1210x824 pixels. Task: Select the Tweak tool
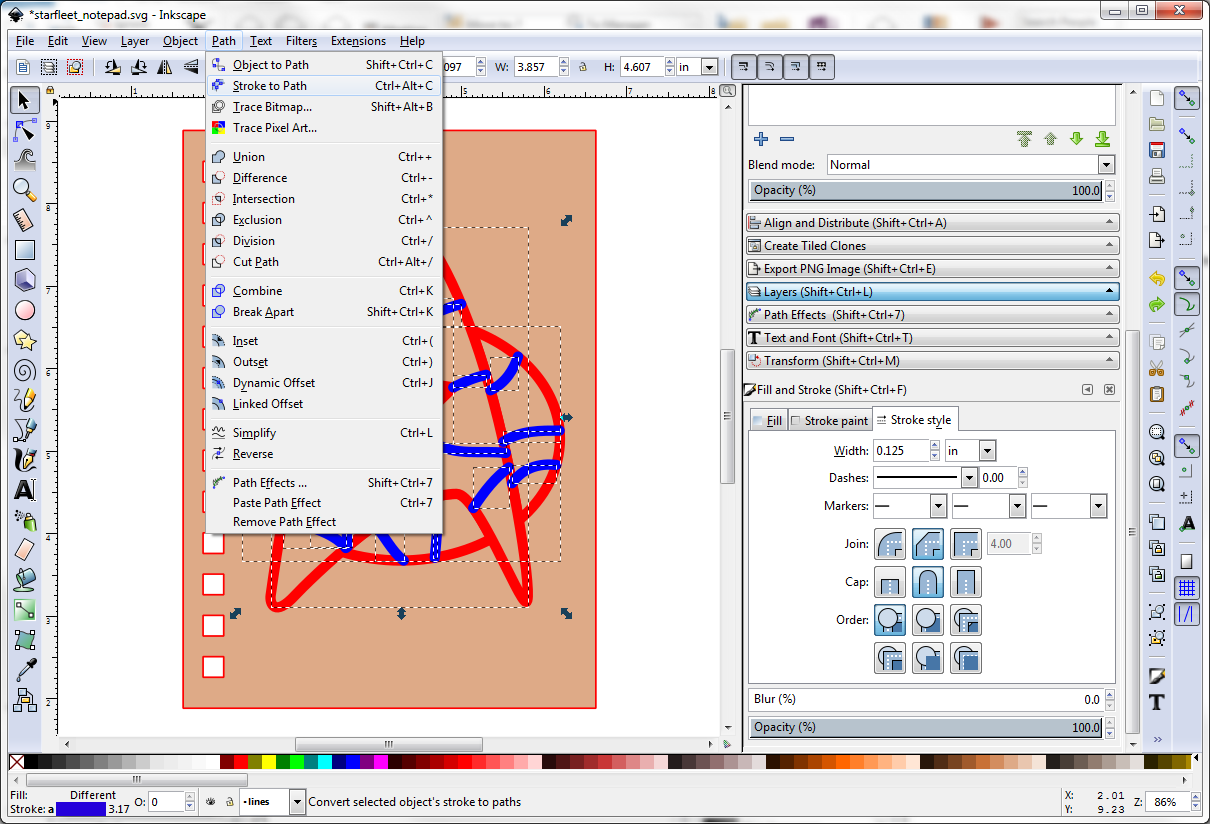click(25, 158)
